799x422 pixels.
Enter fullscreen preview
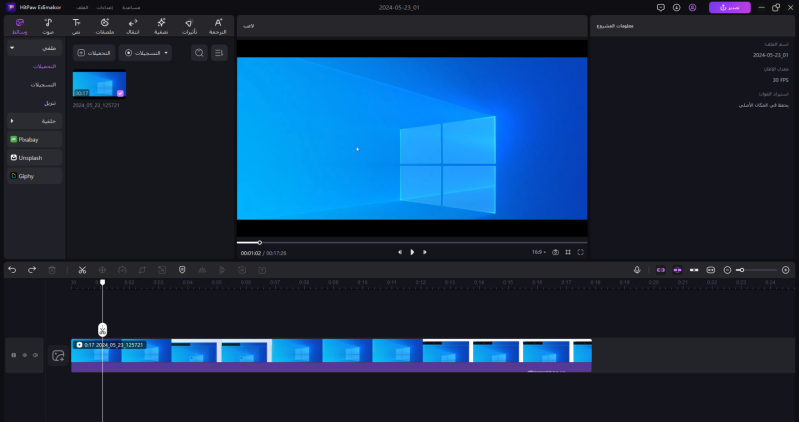click(x=580, y=252)
